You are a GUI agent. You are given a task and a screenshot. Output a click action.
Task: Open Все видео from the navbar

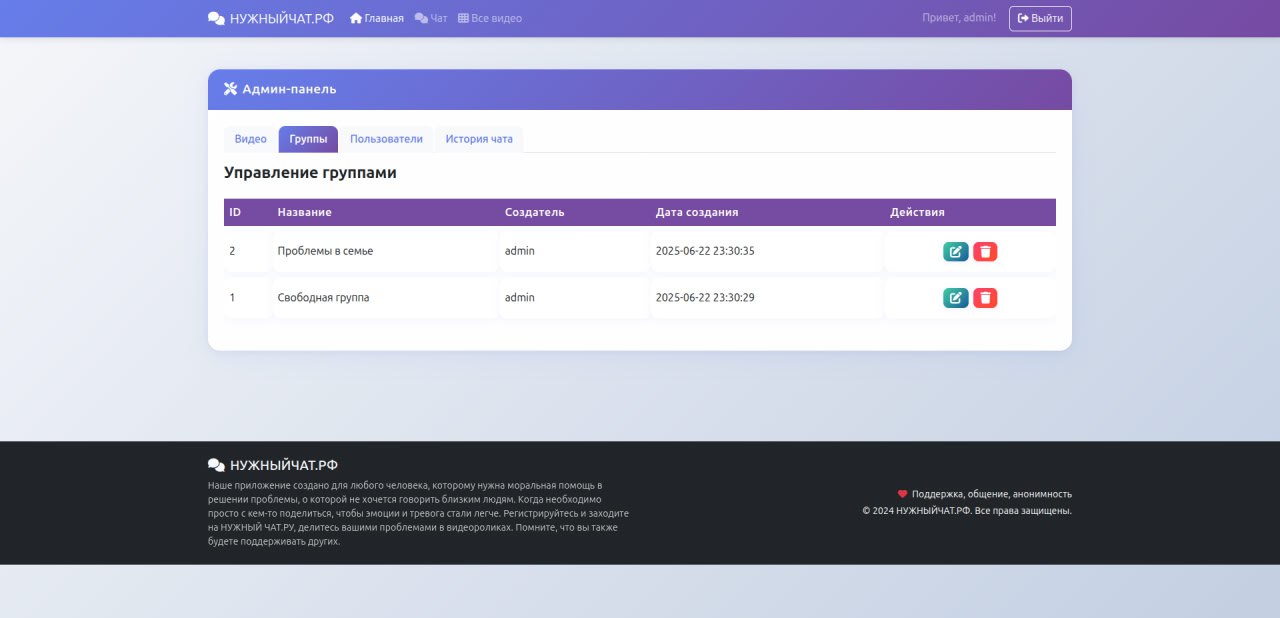click(x=490, y=18)
